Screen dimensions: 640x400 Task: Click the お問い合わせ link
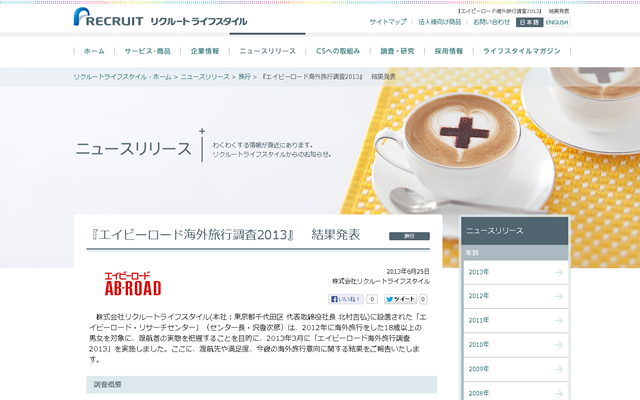pyautogui.click(x=491, y=22)
